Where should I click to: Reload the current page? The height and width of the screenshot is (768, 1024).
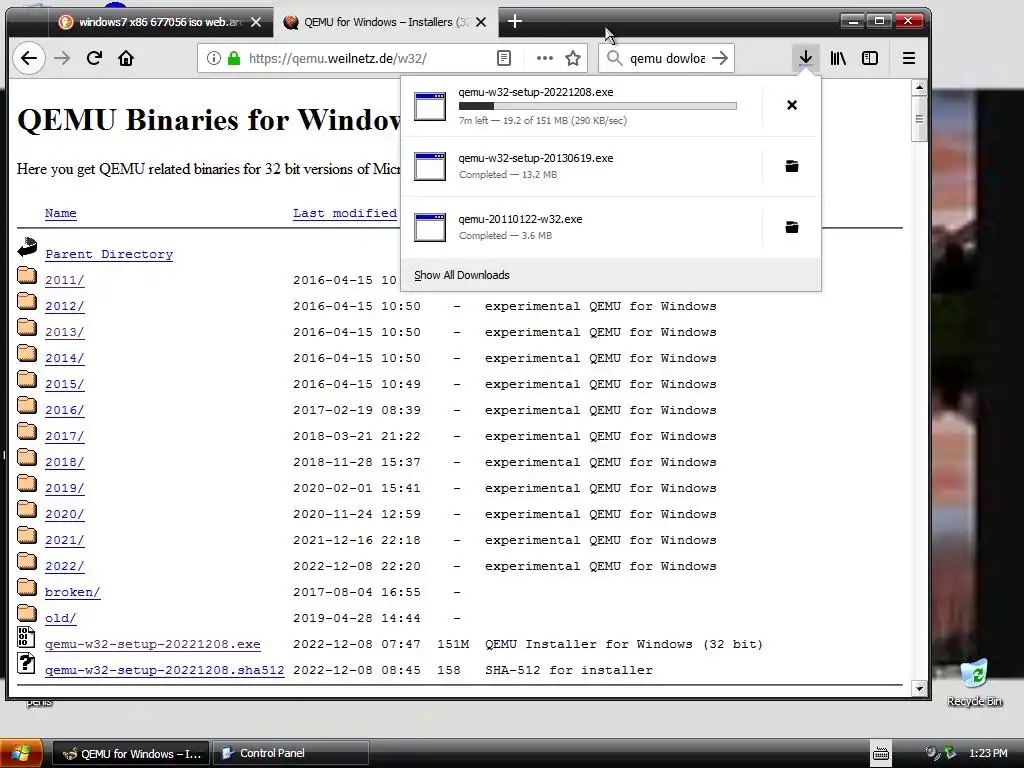[94, 58]
